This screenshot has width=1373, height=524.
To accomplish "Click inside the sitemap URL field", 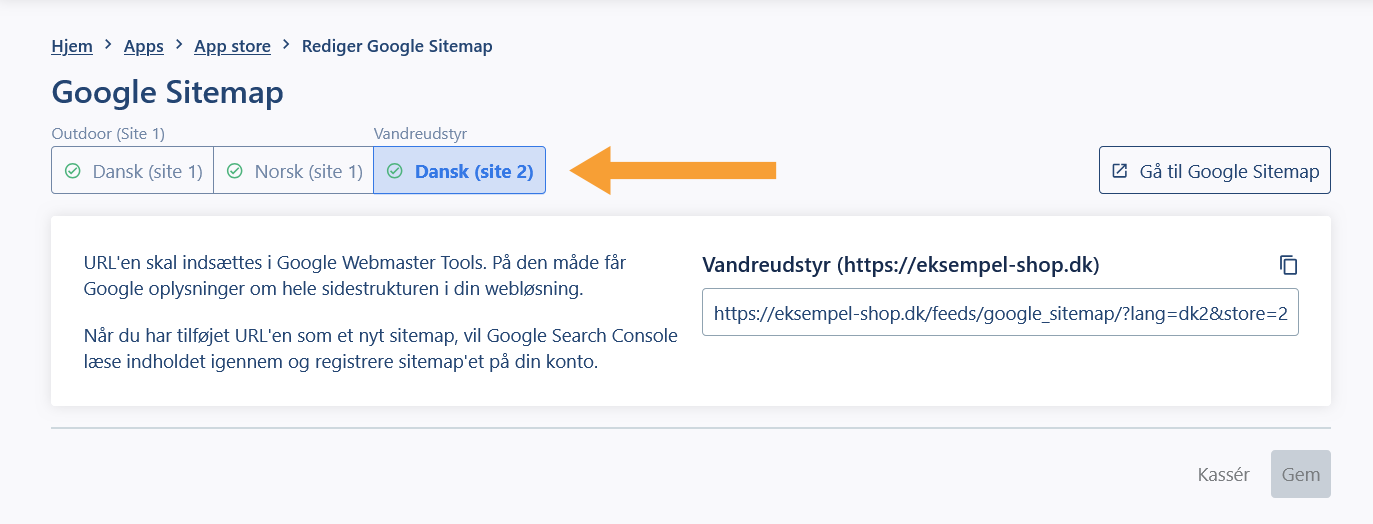I will [x=1000, y=313].
